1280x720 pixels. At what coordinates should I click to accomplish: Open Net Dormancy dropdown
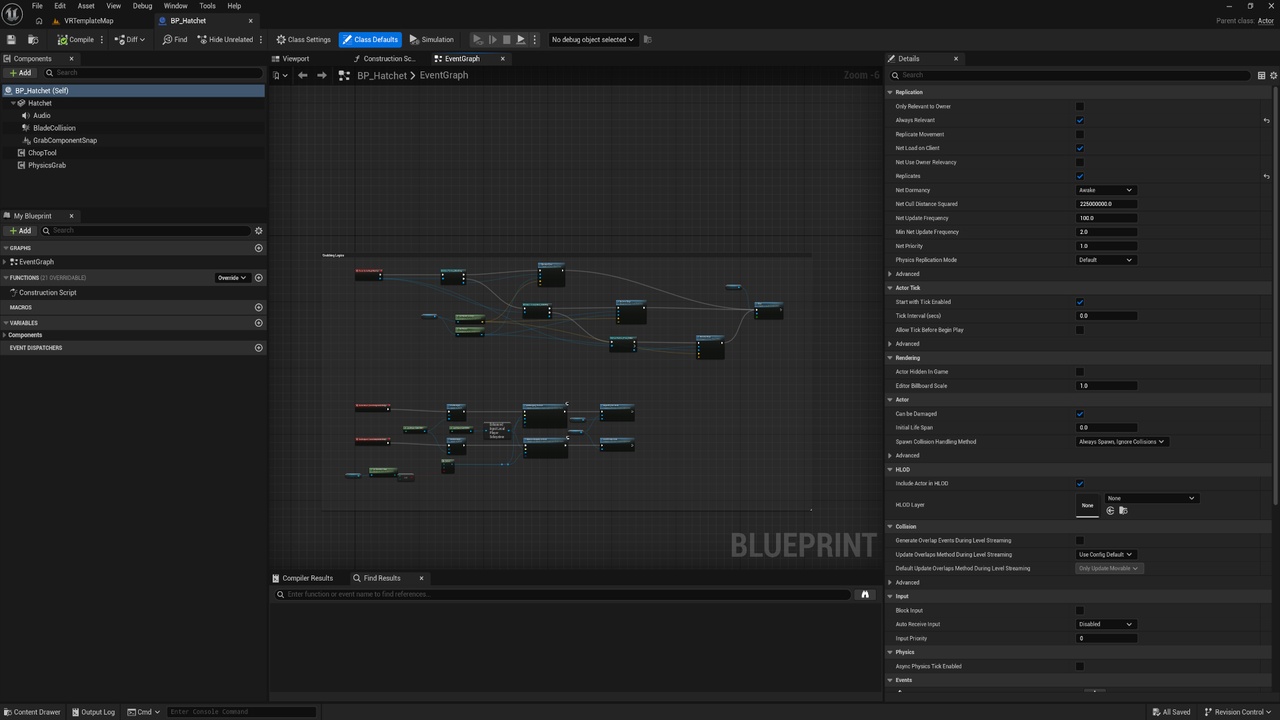[1106, 190]
